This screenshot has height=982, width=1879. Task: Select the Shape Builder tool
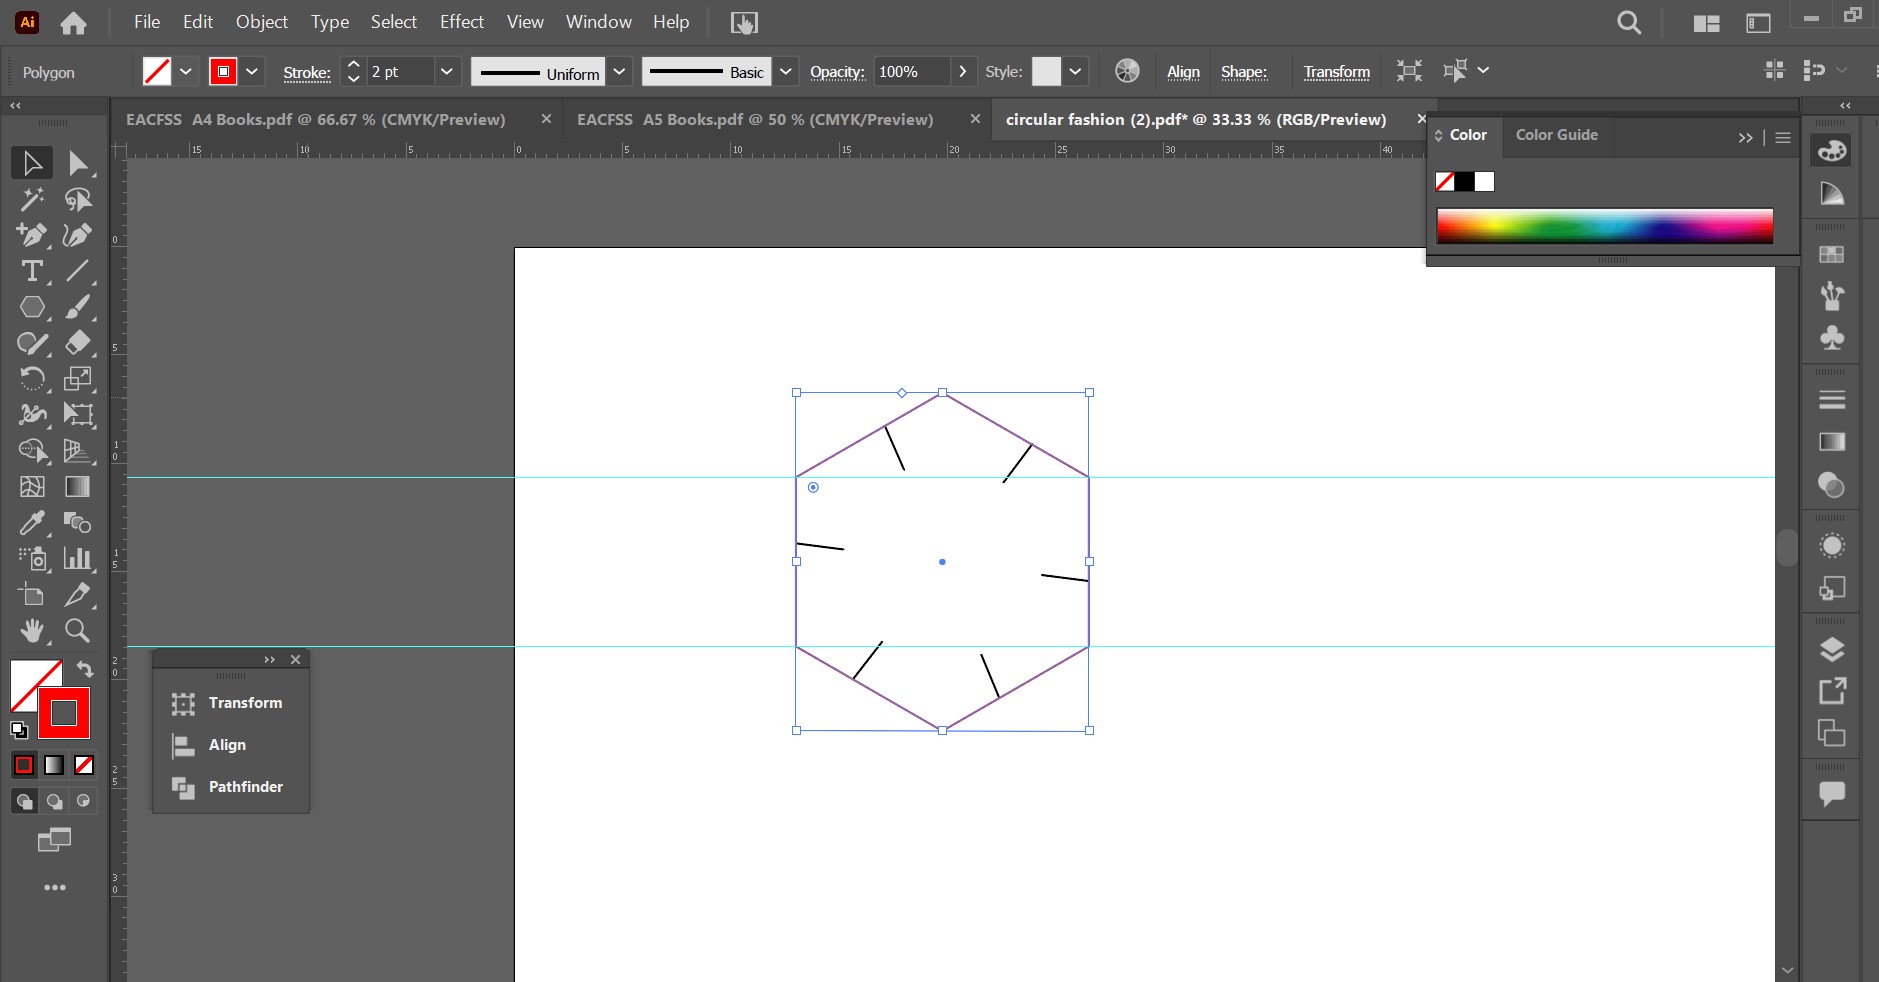coord(32,451)
